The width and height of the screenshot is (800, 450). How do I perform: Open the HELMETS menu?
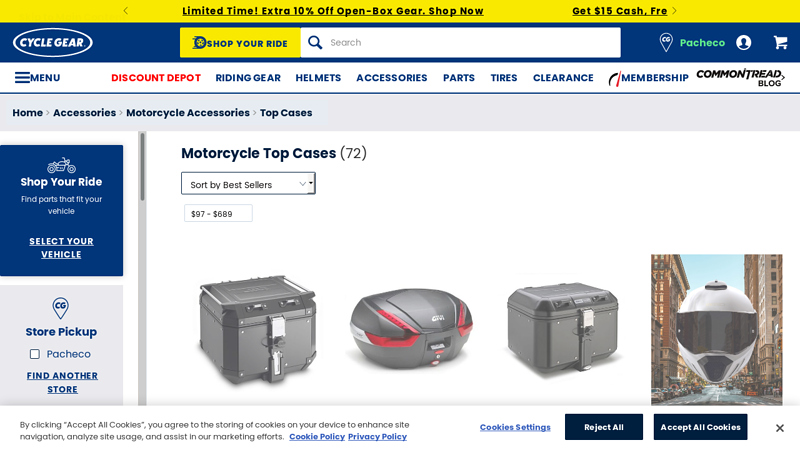pyautogui.click(x=318, y=78)
